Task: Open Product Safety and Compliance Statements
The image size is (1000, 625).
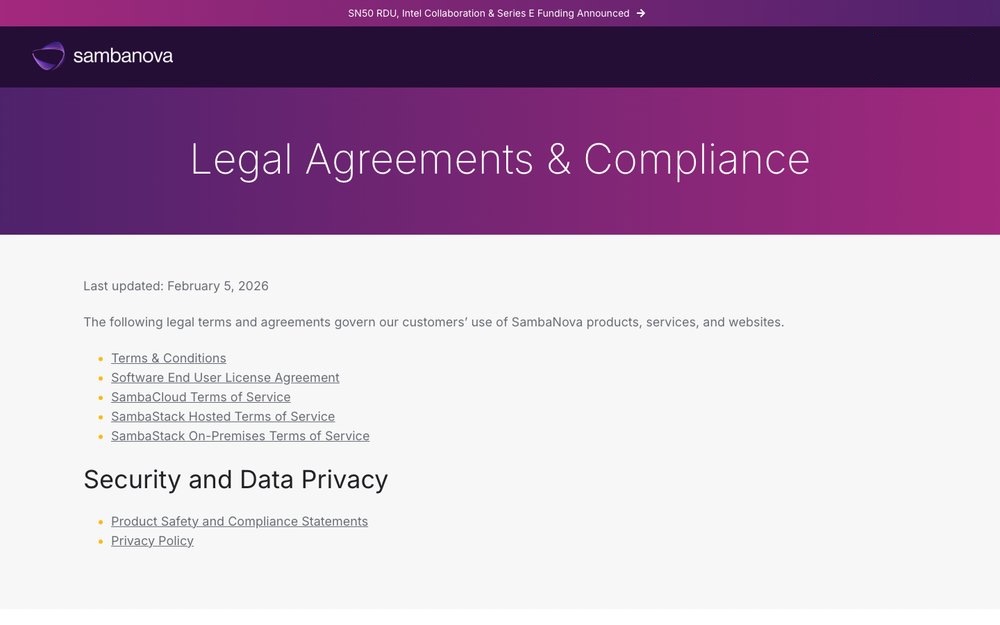Action: click(239, 521)
